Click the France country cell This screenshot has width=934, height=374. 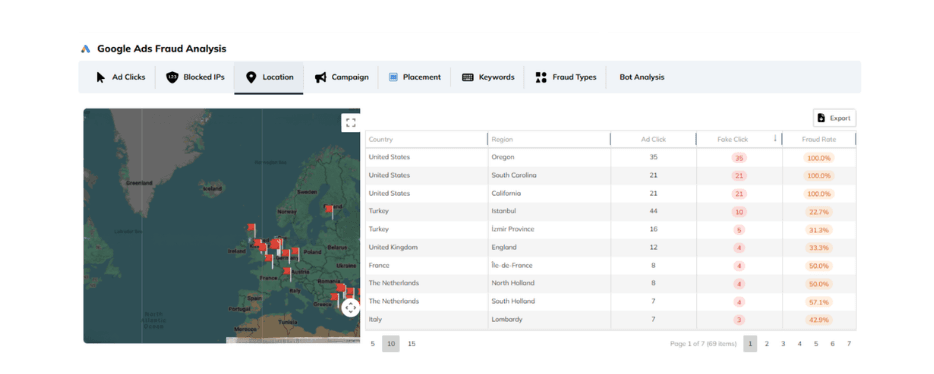tap(426, 265)
